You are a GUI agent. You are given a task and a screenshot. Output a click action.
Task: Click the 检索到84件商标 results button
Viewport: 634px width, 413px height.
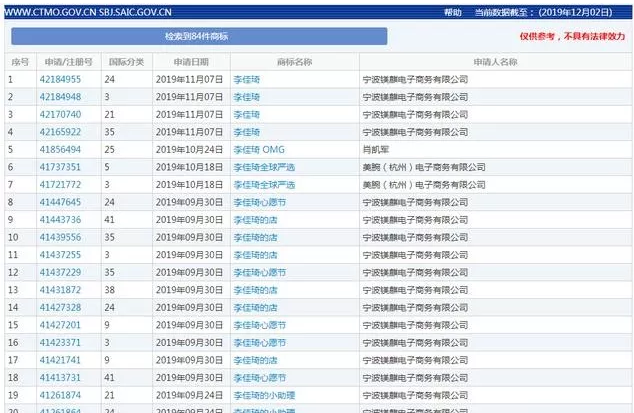tap(197, 36)
